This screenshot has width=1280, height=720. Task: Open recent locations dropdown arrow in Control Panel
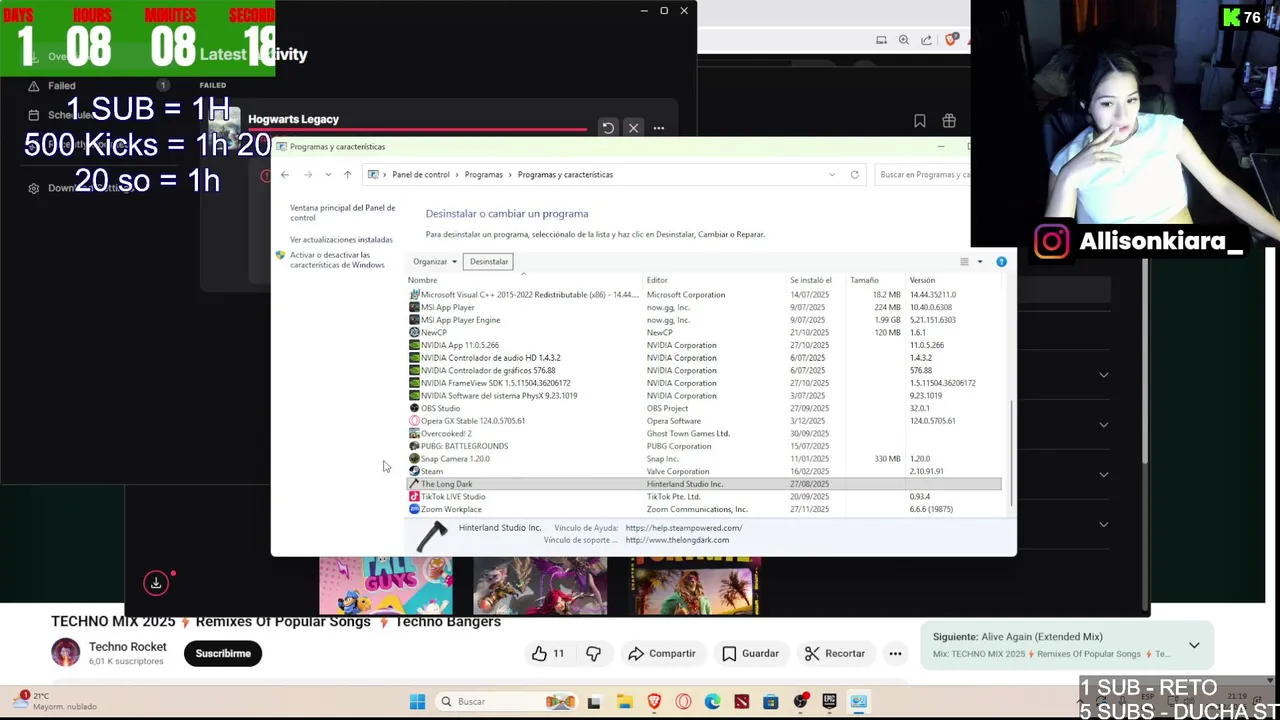coord(328,175)
